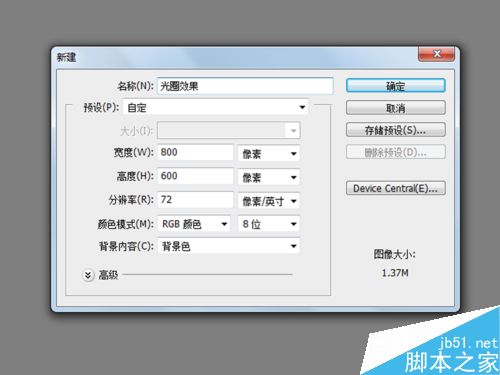Click the 图像大小 label
Image resolution: width=500 pixels, height=375 pixels.
pyautogui.click(x=394, y=254)
